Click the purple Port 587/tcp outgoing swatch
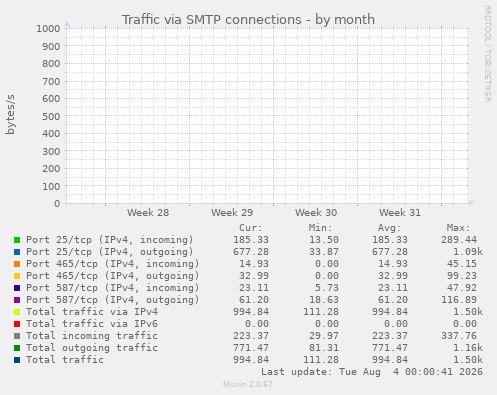 click(17, 300)
